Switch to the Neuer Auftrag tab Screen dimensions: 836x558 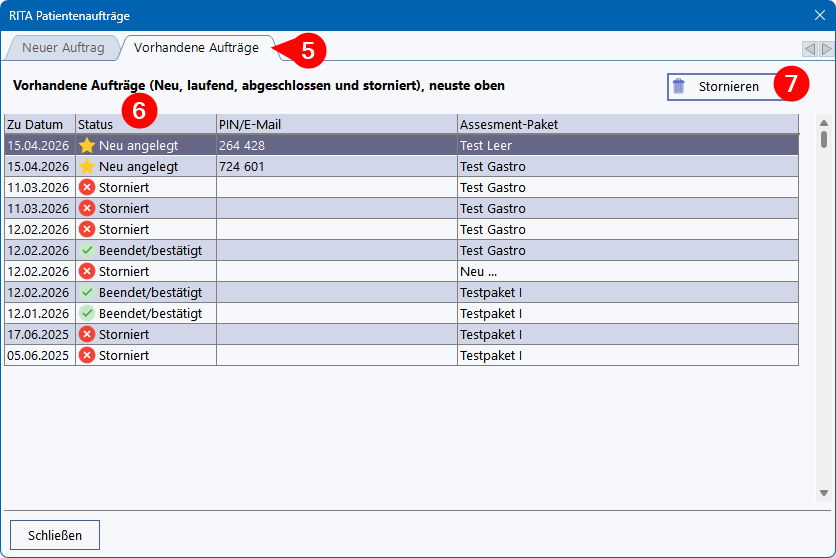(63, 48)
